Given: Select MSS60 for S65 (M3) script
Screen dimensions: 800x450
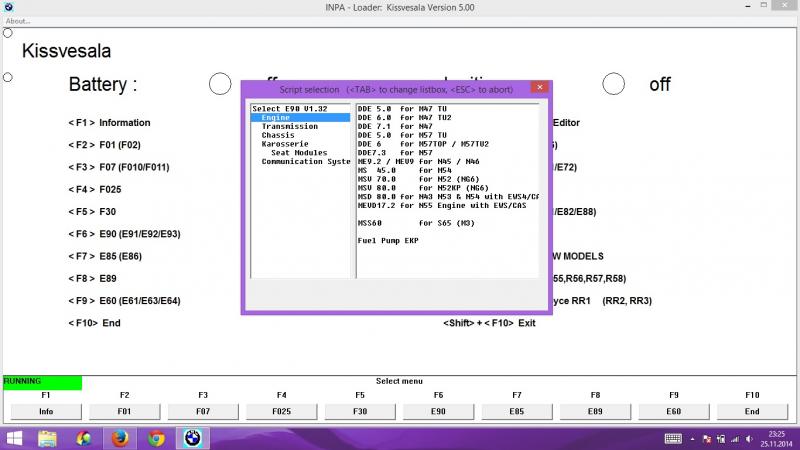Looking at the screenshot, I should pyautogui.click(x=412, y=224).
